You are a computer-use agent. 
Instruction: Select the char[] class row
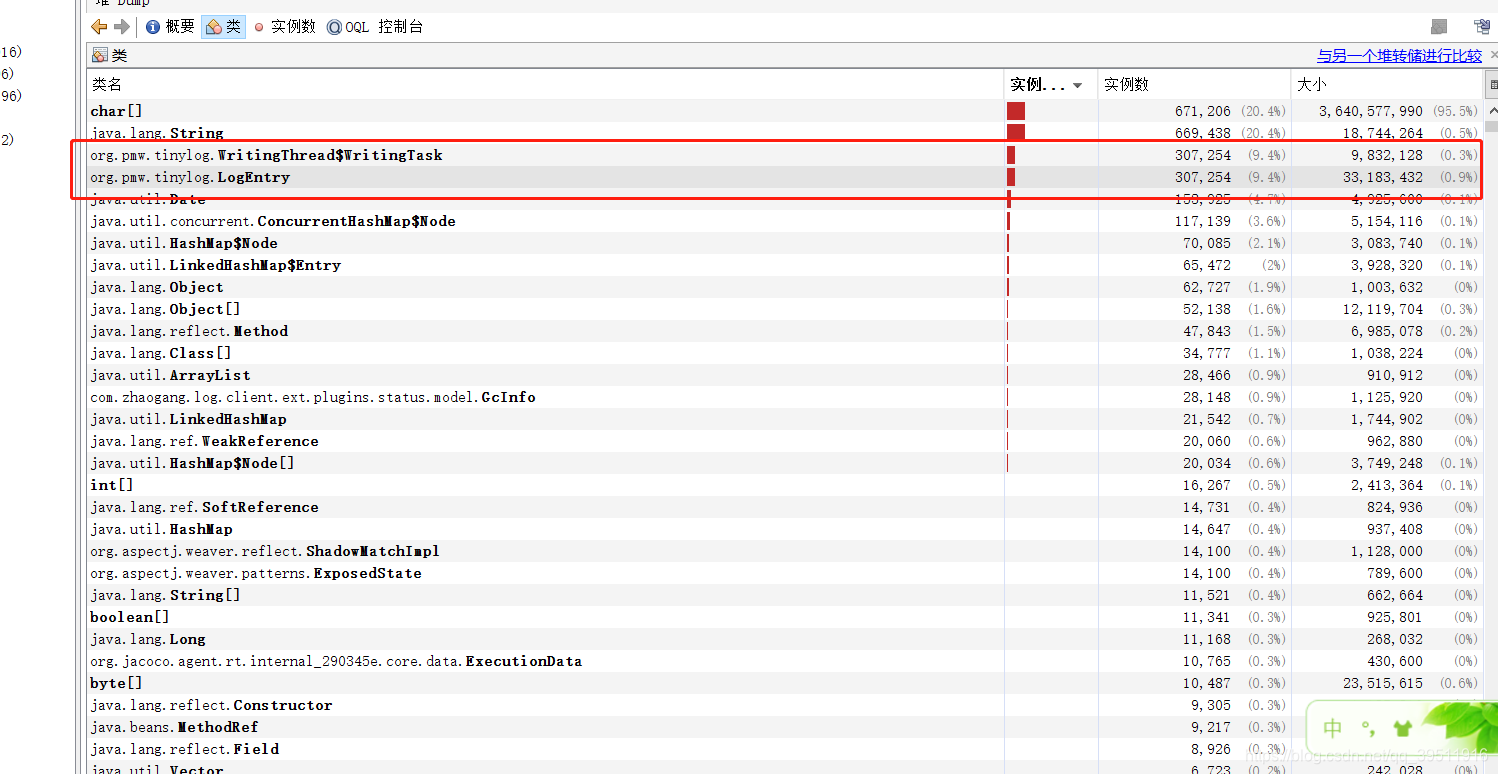click(x=785, y=111)
